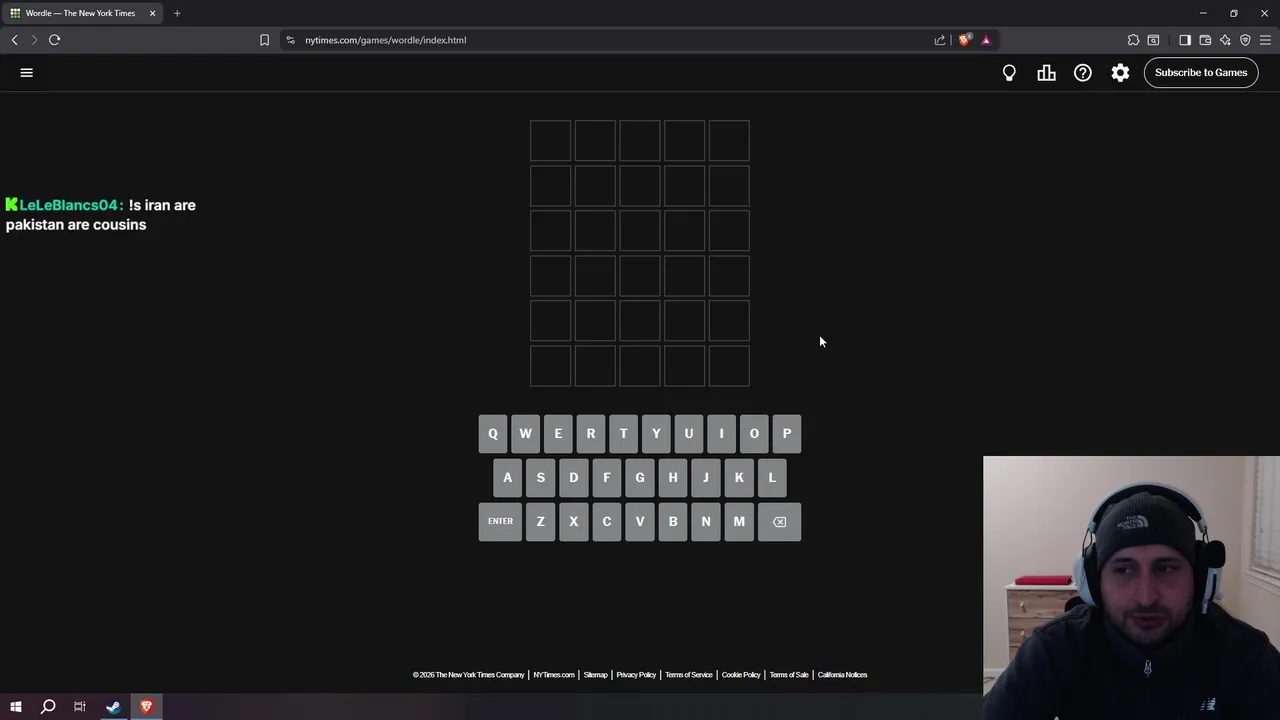Tap the A key on keyboard
This screenshot has height=720, width=1280.
507,478
